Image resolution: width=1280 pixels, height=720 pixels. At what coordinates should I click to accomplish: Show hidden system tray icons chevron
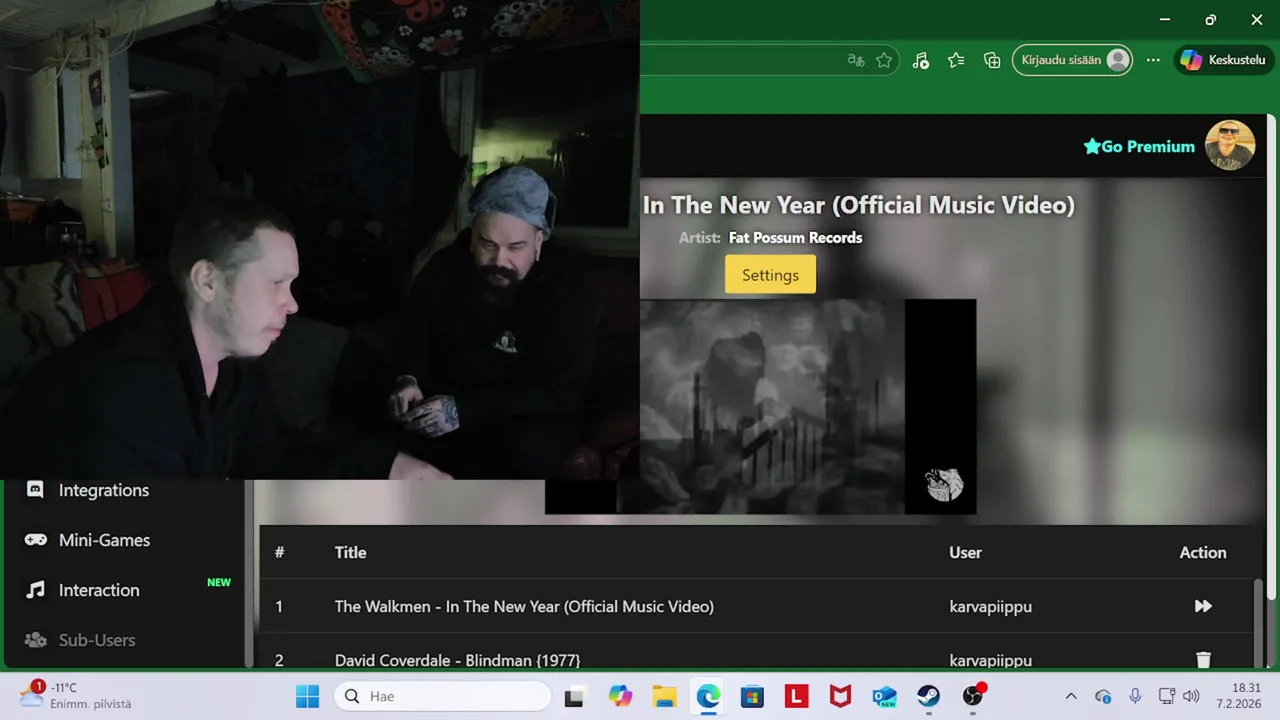pos(1071,696)
